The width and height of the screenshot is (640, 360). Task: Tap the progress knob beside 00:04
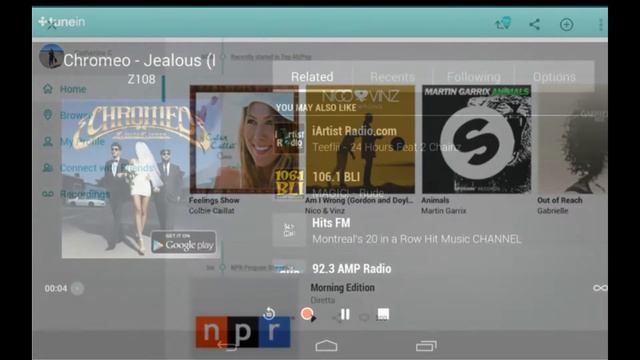point(77,289)
